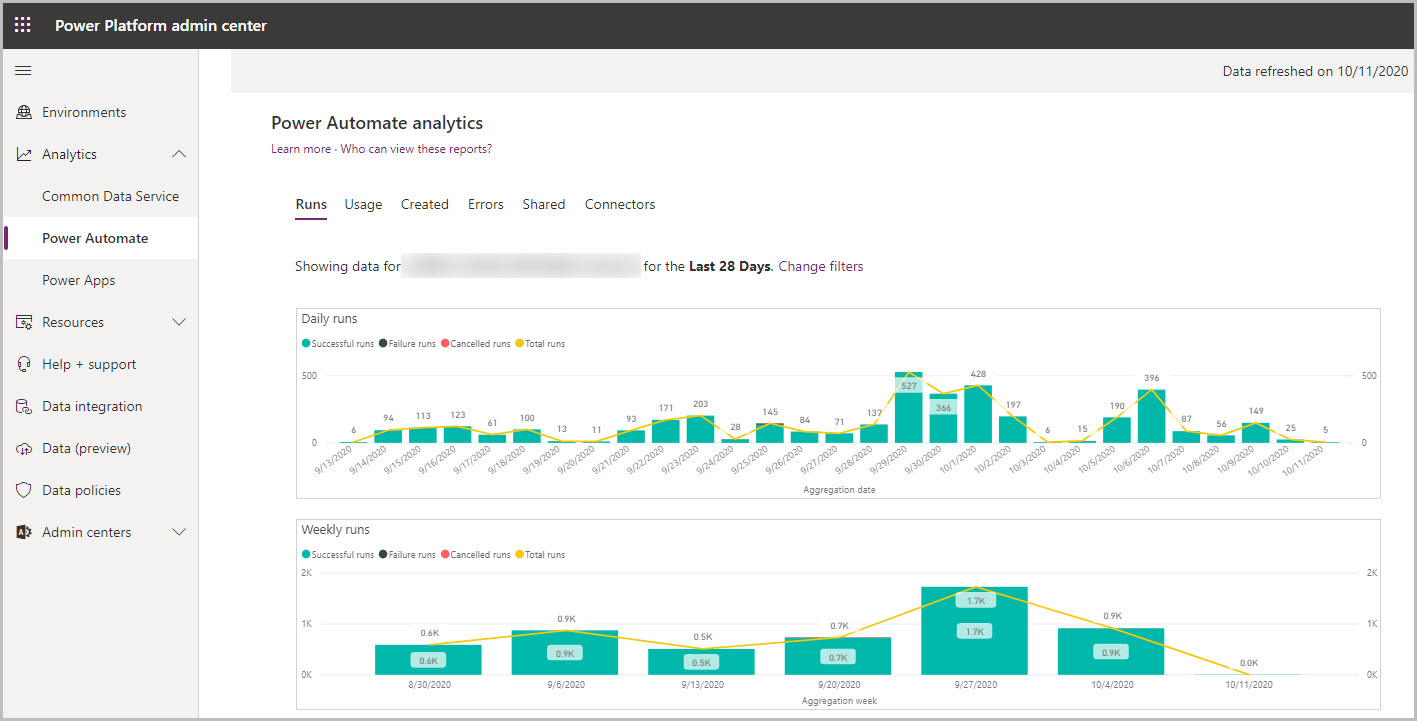1417x721 pixels.
Task: Open Help + support from the sidebar
Action: pyautogui.click(x=88, y=363)
